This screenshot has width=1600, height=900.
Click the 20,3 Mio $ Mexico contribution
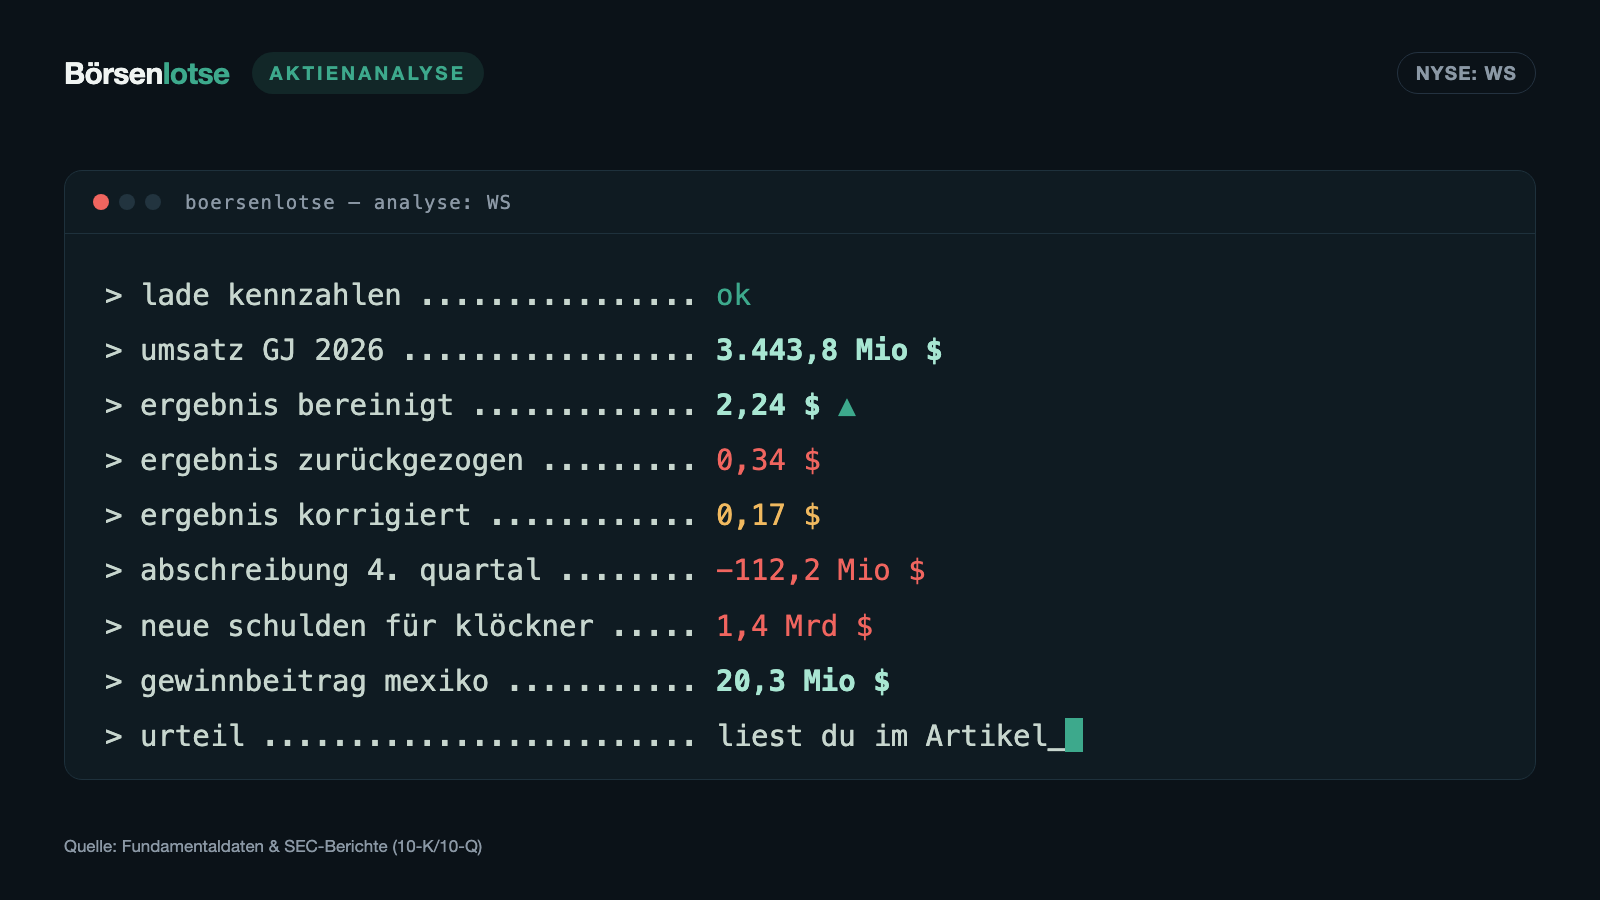[x=803, y=681]
